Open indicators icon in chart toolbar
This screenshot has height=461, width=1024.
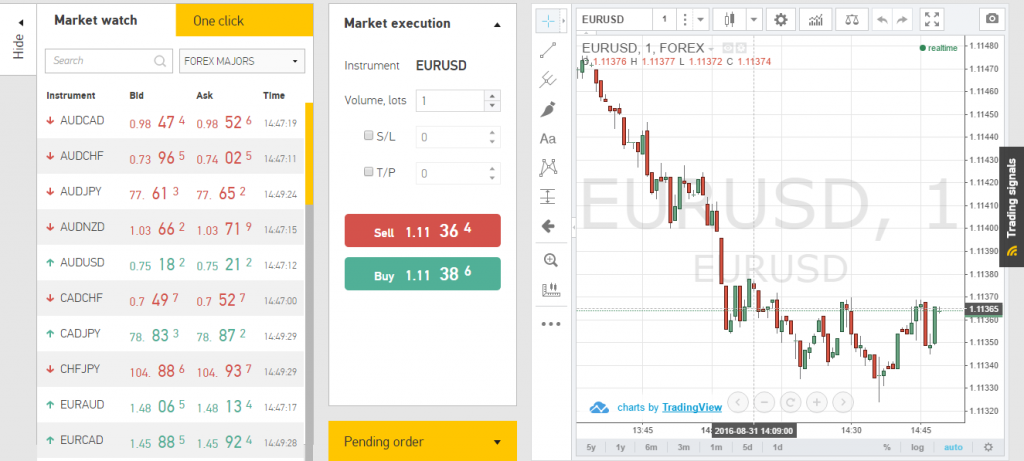coord(816,20)
